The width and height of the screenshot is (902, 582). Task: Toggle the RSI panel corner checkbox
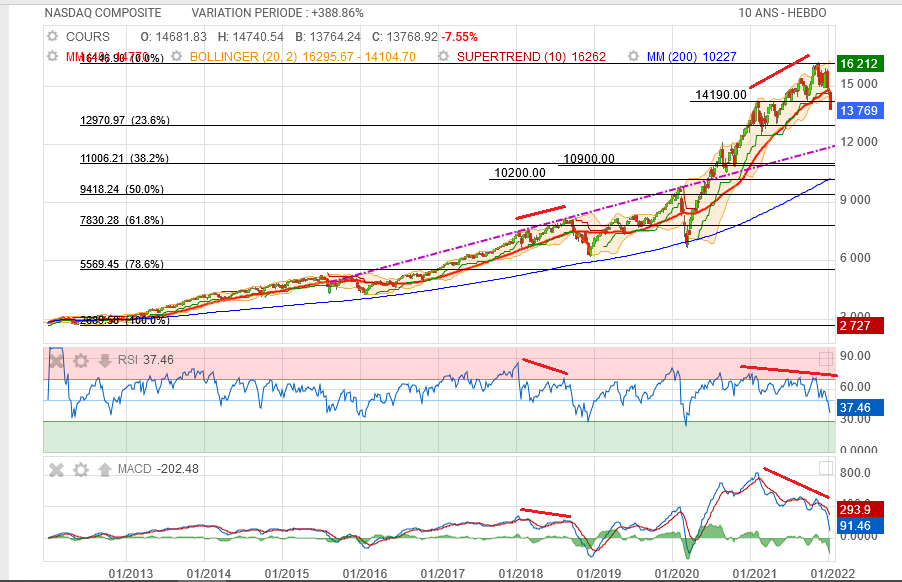tap(825, 359)
